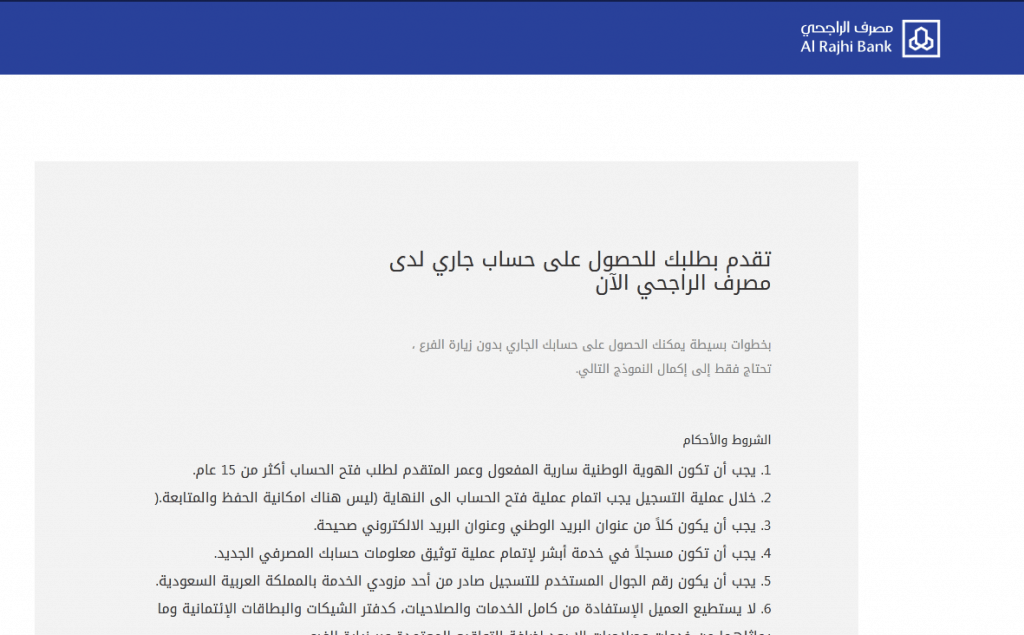
Task: Click condition 2 about completing registration to the end
Action: (463, 498)
